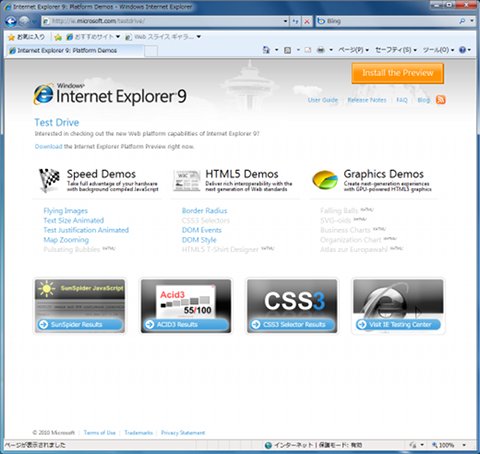This screenshot has height=454, width=480.
Task: Click the Refresh icon beside the address bar
Action: coord(295,21)
